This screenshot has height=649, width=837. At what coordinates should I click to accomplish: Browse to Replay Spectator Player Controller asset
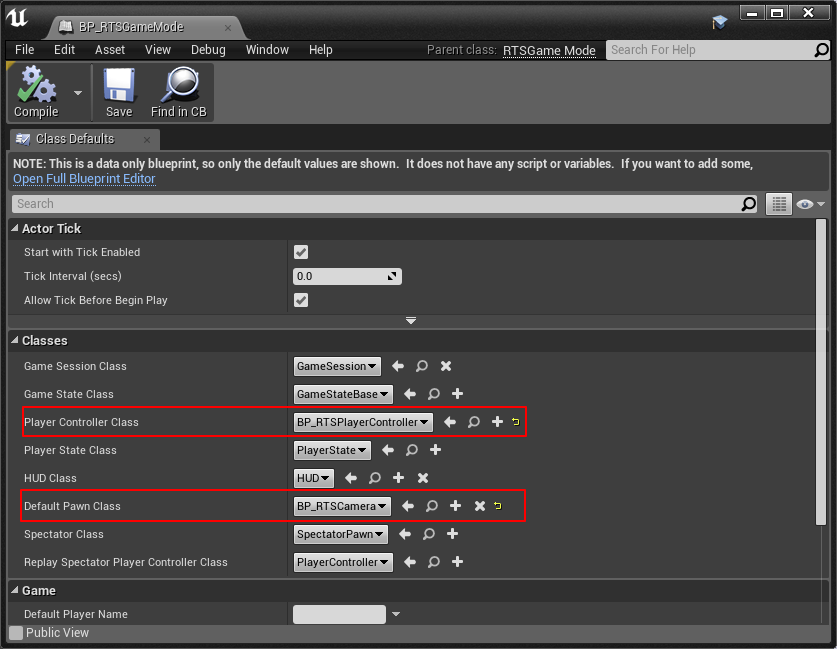click(x=434, y=561)
